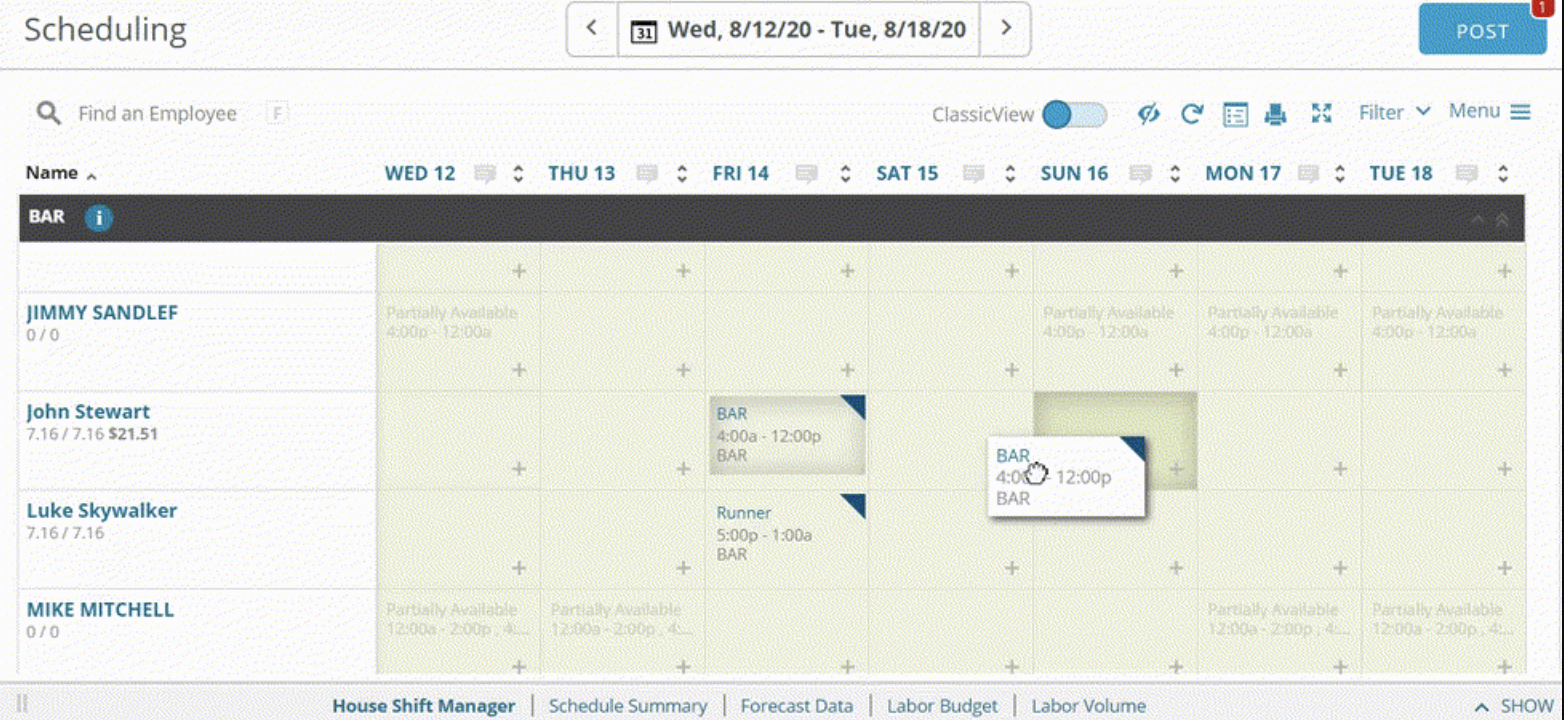The height and width of the screenshot is (720, 1564).
Task: Switch to the Schedule Summary tab
Action: [x=627, y=706]
